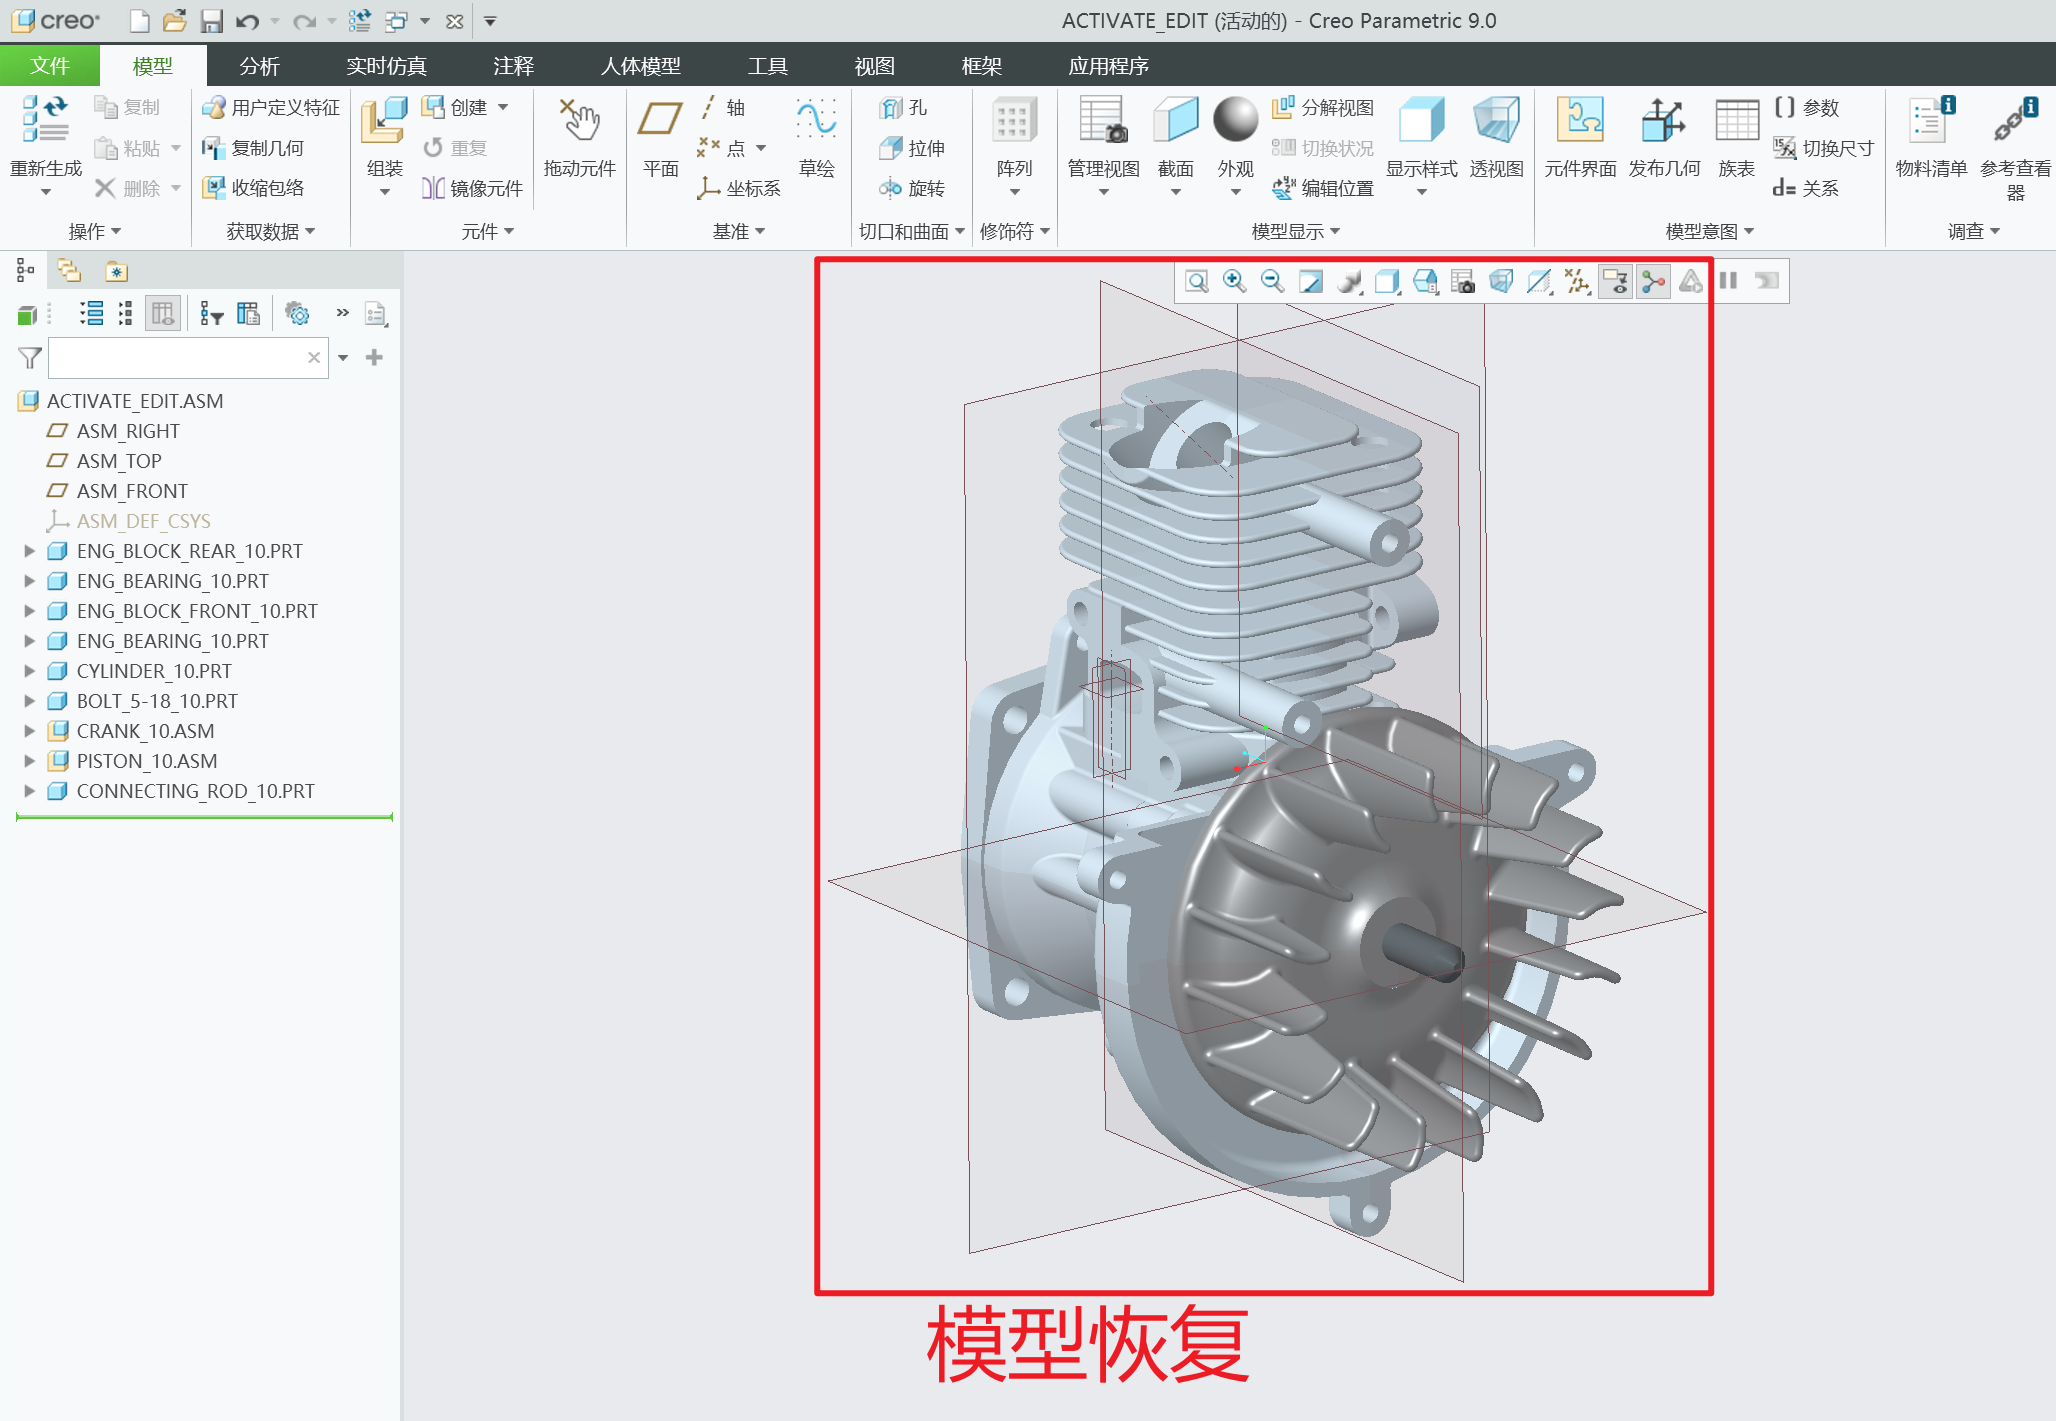Activate the Drag Components (拖动元件) tool
2056x1421 pixels.
tap(579, 122)
